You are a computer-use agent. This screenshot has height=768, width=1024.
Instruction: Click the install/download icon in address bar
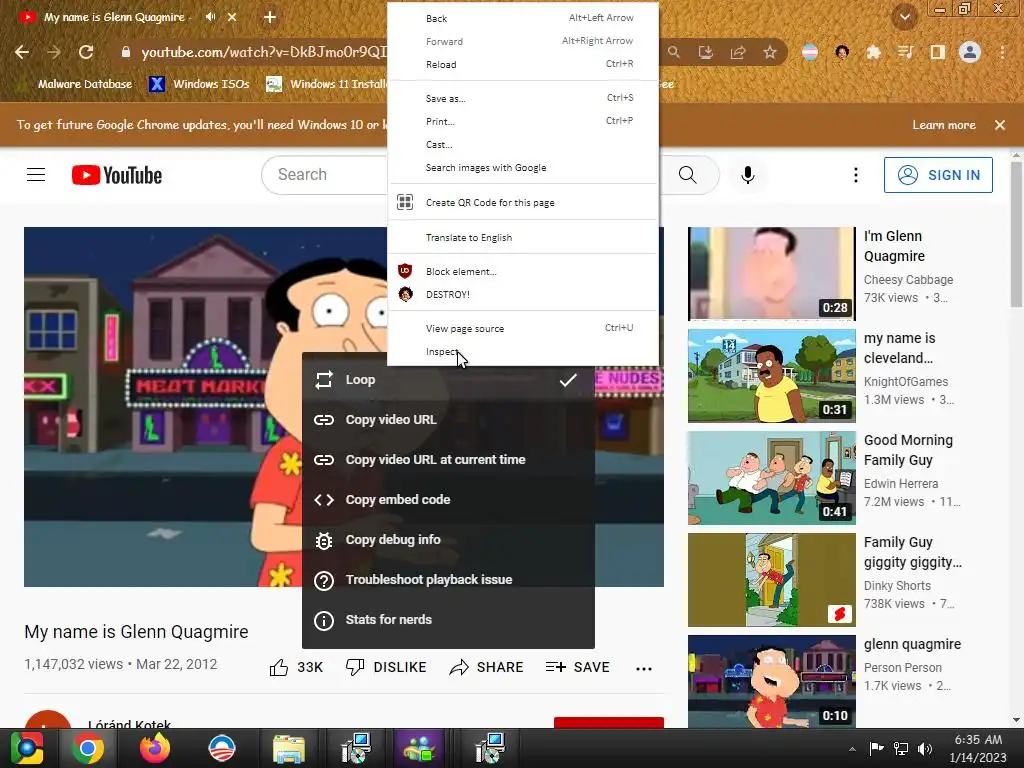(705, 52)
